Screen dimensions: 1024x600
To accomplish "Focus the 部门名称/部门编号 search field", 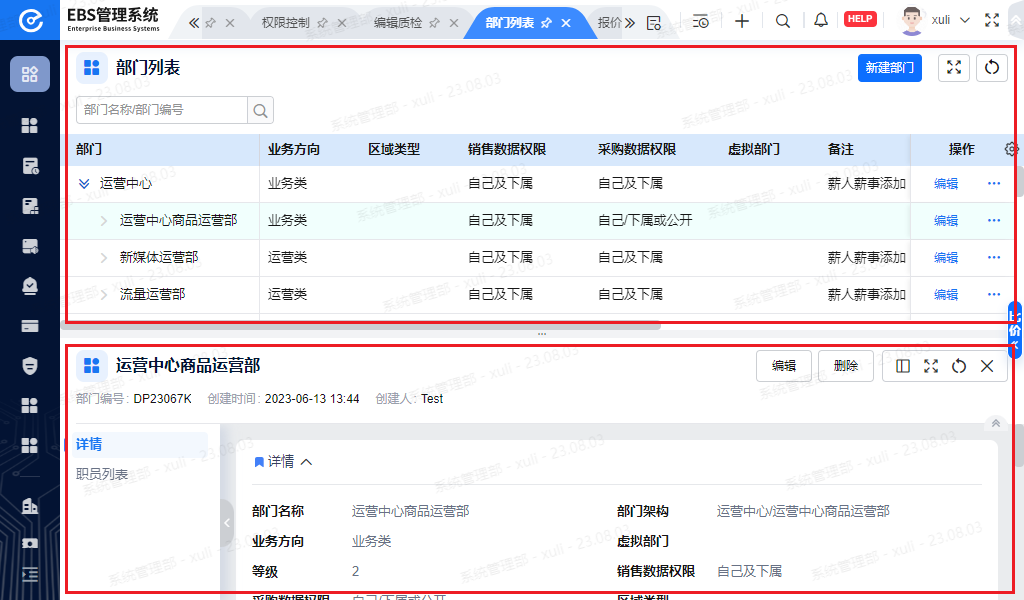I will click(x=162, y=110).
